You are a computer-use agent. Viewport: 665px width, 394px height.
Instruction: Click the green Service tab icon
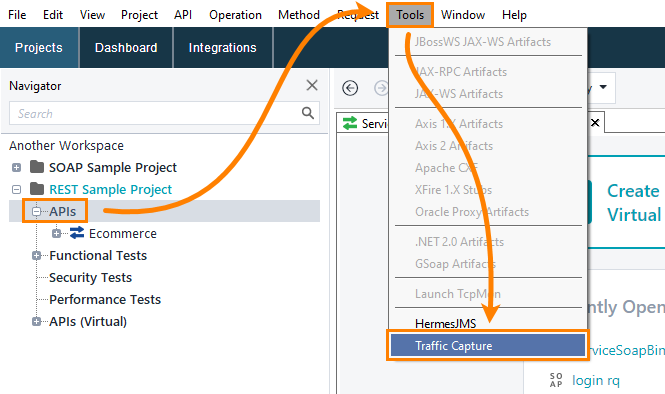(x=350, y=123)
